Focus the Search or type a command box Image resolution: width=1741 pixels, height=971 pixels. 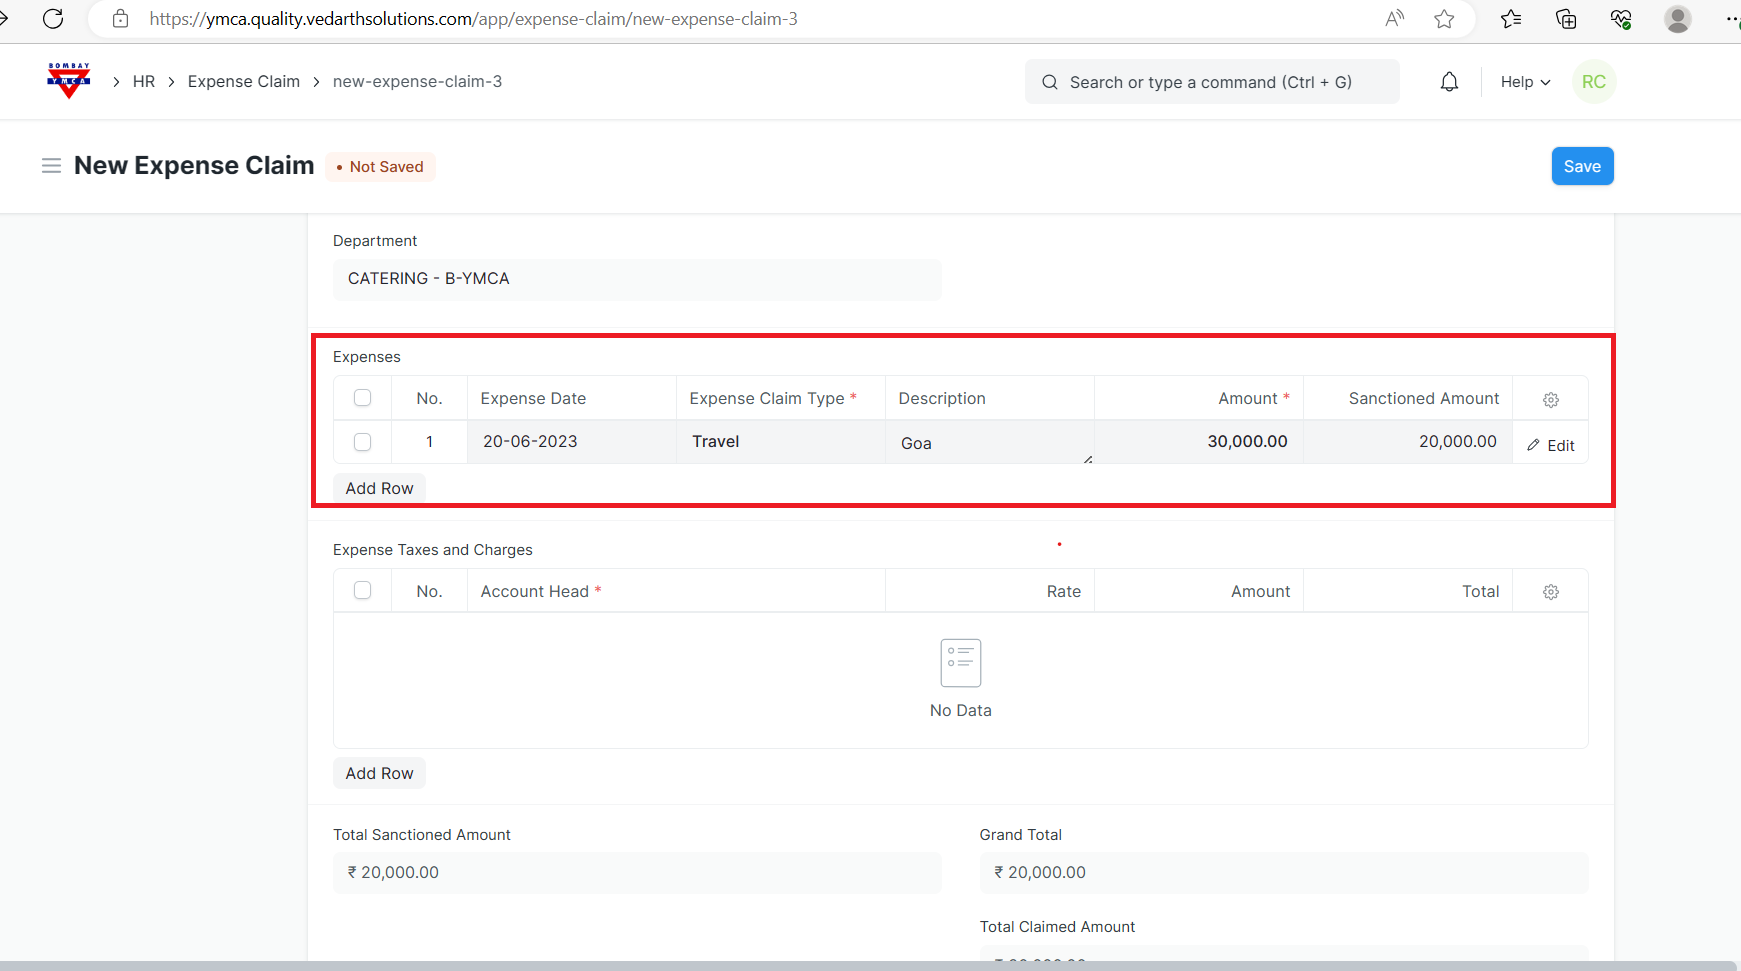[1210, 82]
